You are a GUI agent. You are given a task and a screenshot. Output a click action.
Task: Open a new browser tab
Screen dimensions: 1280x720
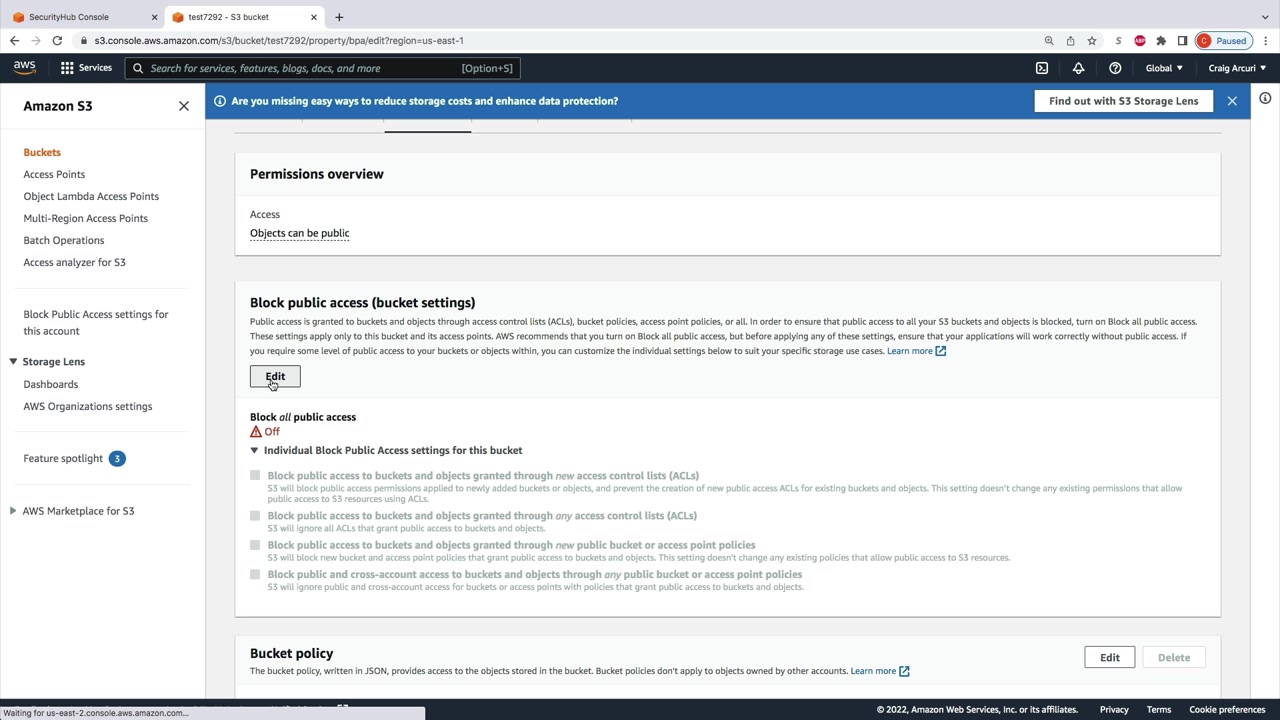click(x=339, y=17)
